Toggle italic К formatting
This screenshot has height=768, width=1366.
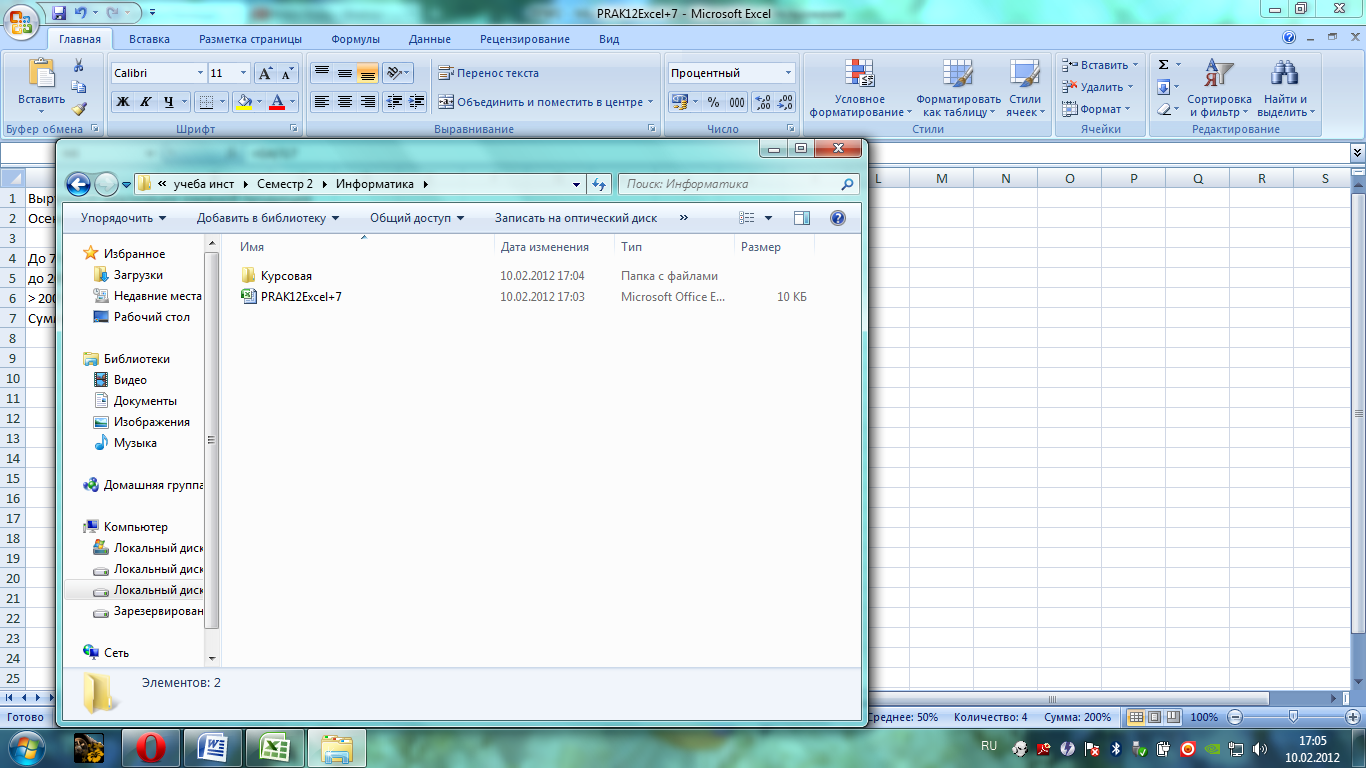(x=146, y=102)
